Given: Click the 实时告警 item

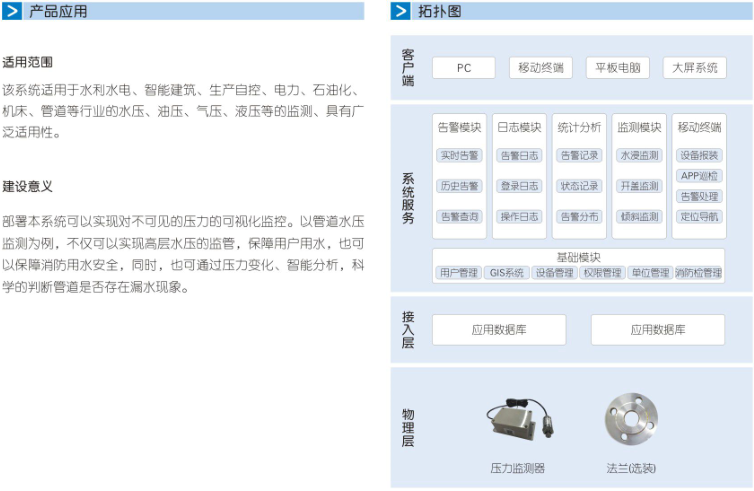Looking at the screenshot, I should [459, 155].
